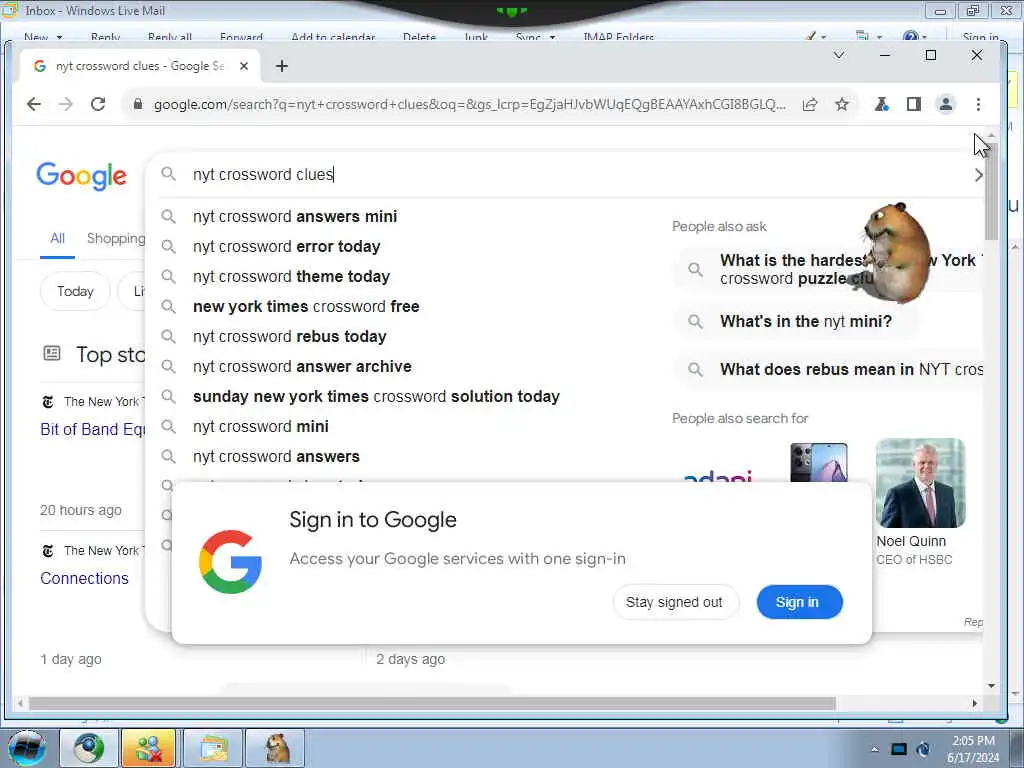Bookmark this page with the star icon
Screen dimensions: 1024x768
point(842,104)
